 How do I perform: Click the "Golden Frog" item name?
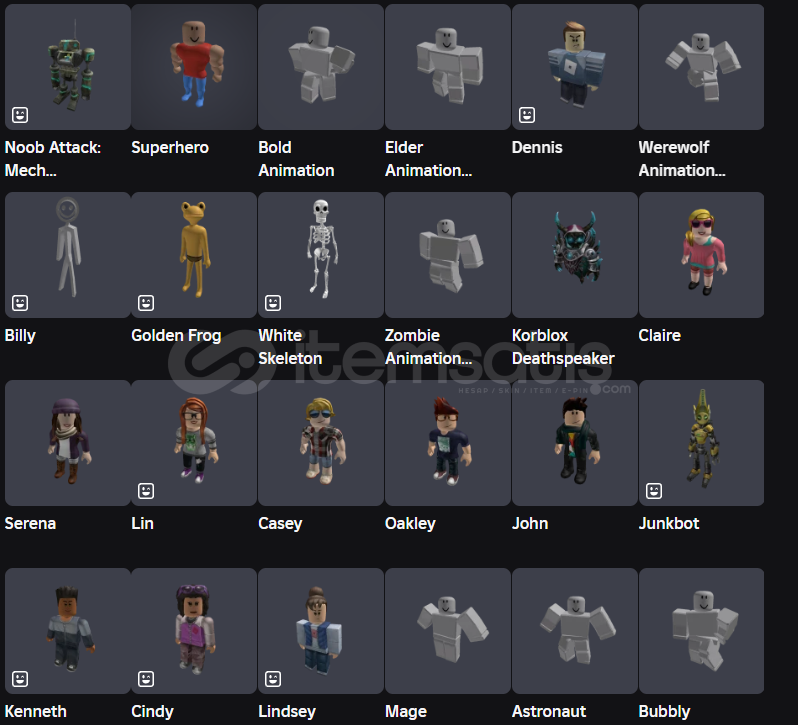176,336
